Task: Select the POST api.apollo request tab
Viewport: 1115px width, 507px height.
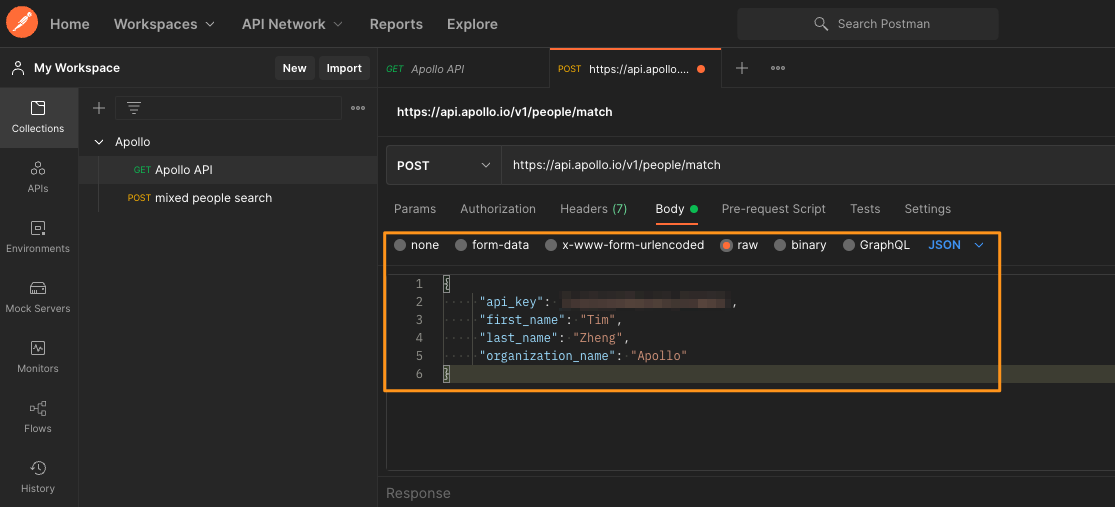Action: pos(635,69)
